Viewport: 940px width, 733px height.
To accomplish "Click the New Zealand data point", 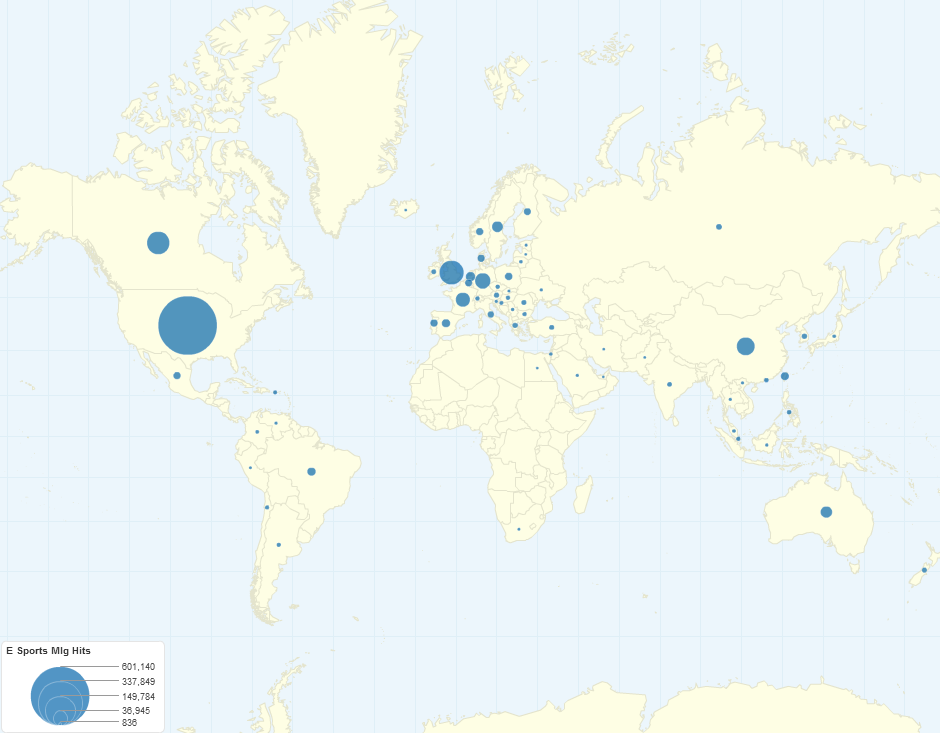I will point(924,570).
